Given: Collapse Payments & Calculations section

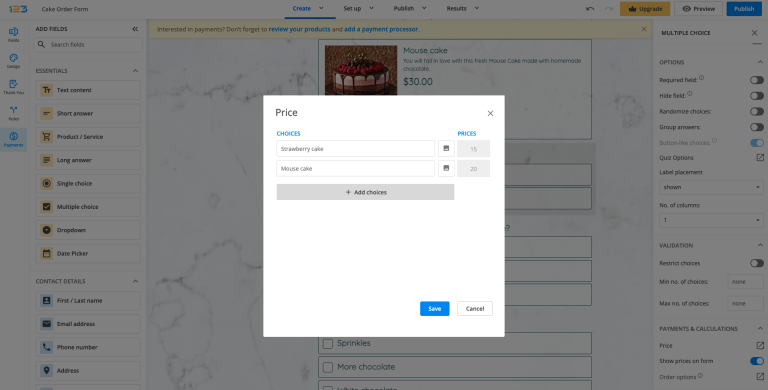Looking at the screenshot, I should [760, 329].
